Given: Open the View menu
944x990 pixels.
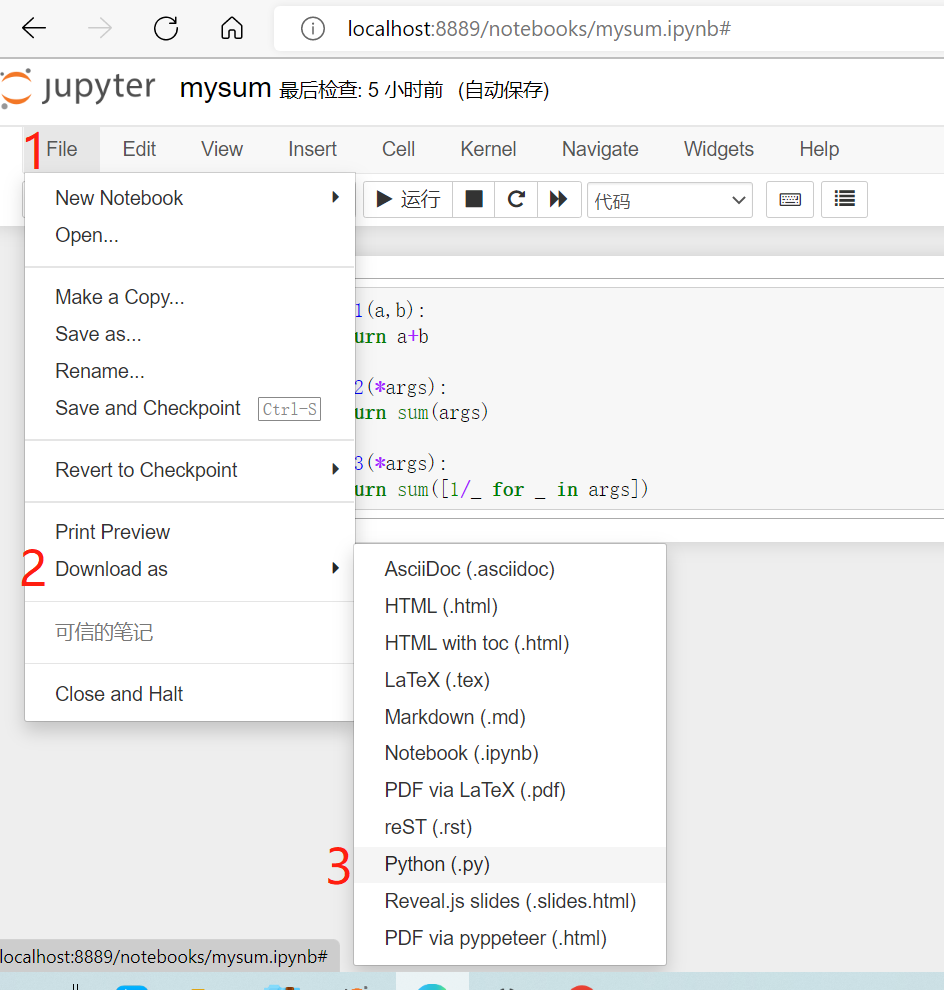Looking at the screenshot, I should pyautogui.click(x=222, y=149).
